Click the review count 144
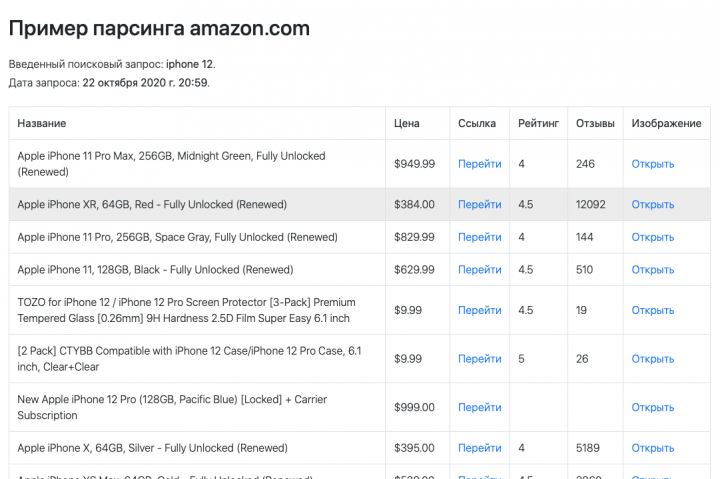Viewport: 720px width, 479px height. 585,237
